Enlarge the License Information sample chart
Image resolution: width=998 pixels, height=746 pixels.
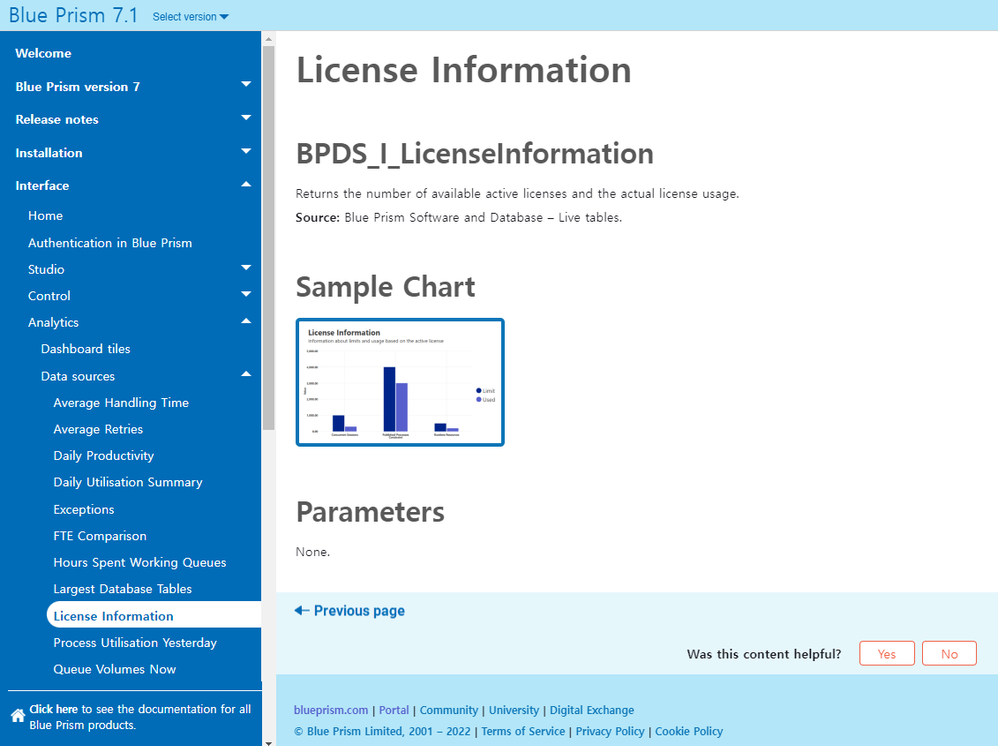pos(400,382)
